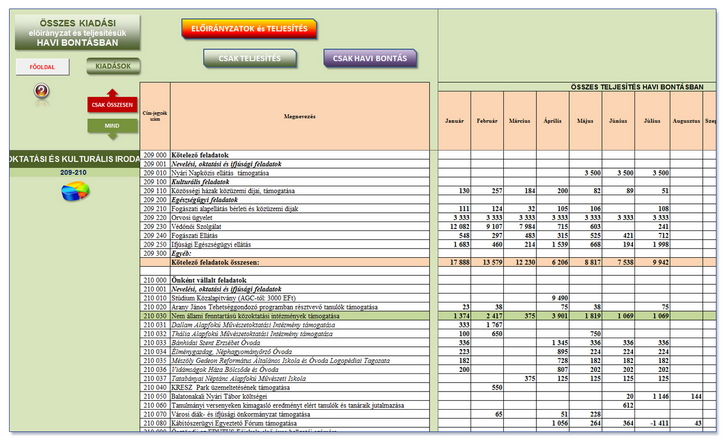Screen dimensions: 725x441
Task: Click the Augusztus column header
Action: pyautogui.click(x=686, y=121)
